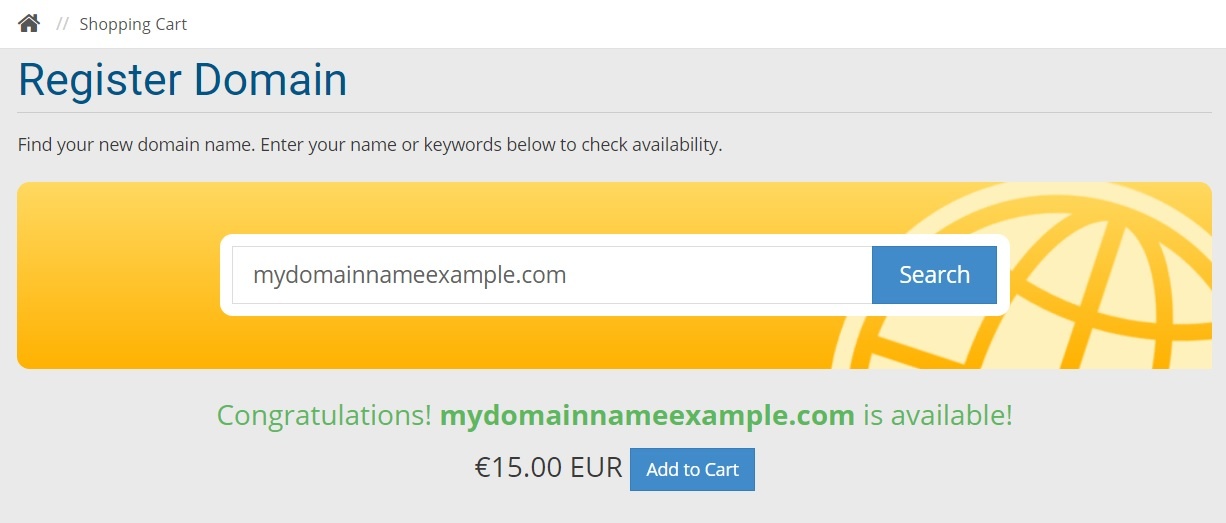The height and width of the screenshot is (523, 1226).
Task: Click the blue Search button
Action: (x=934, y=275)
